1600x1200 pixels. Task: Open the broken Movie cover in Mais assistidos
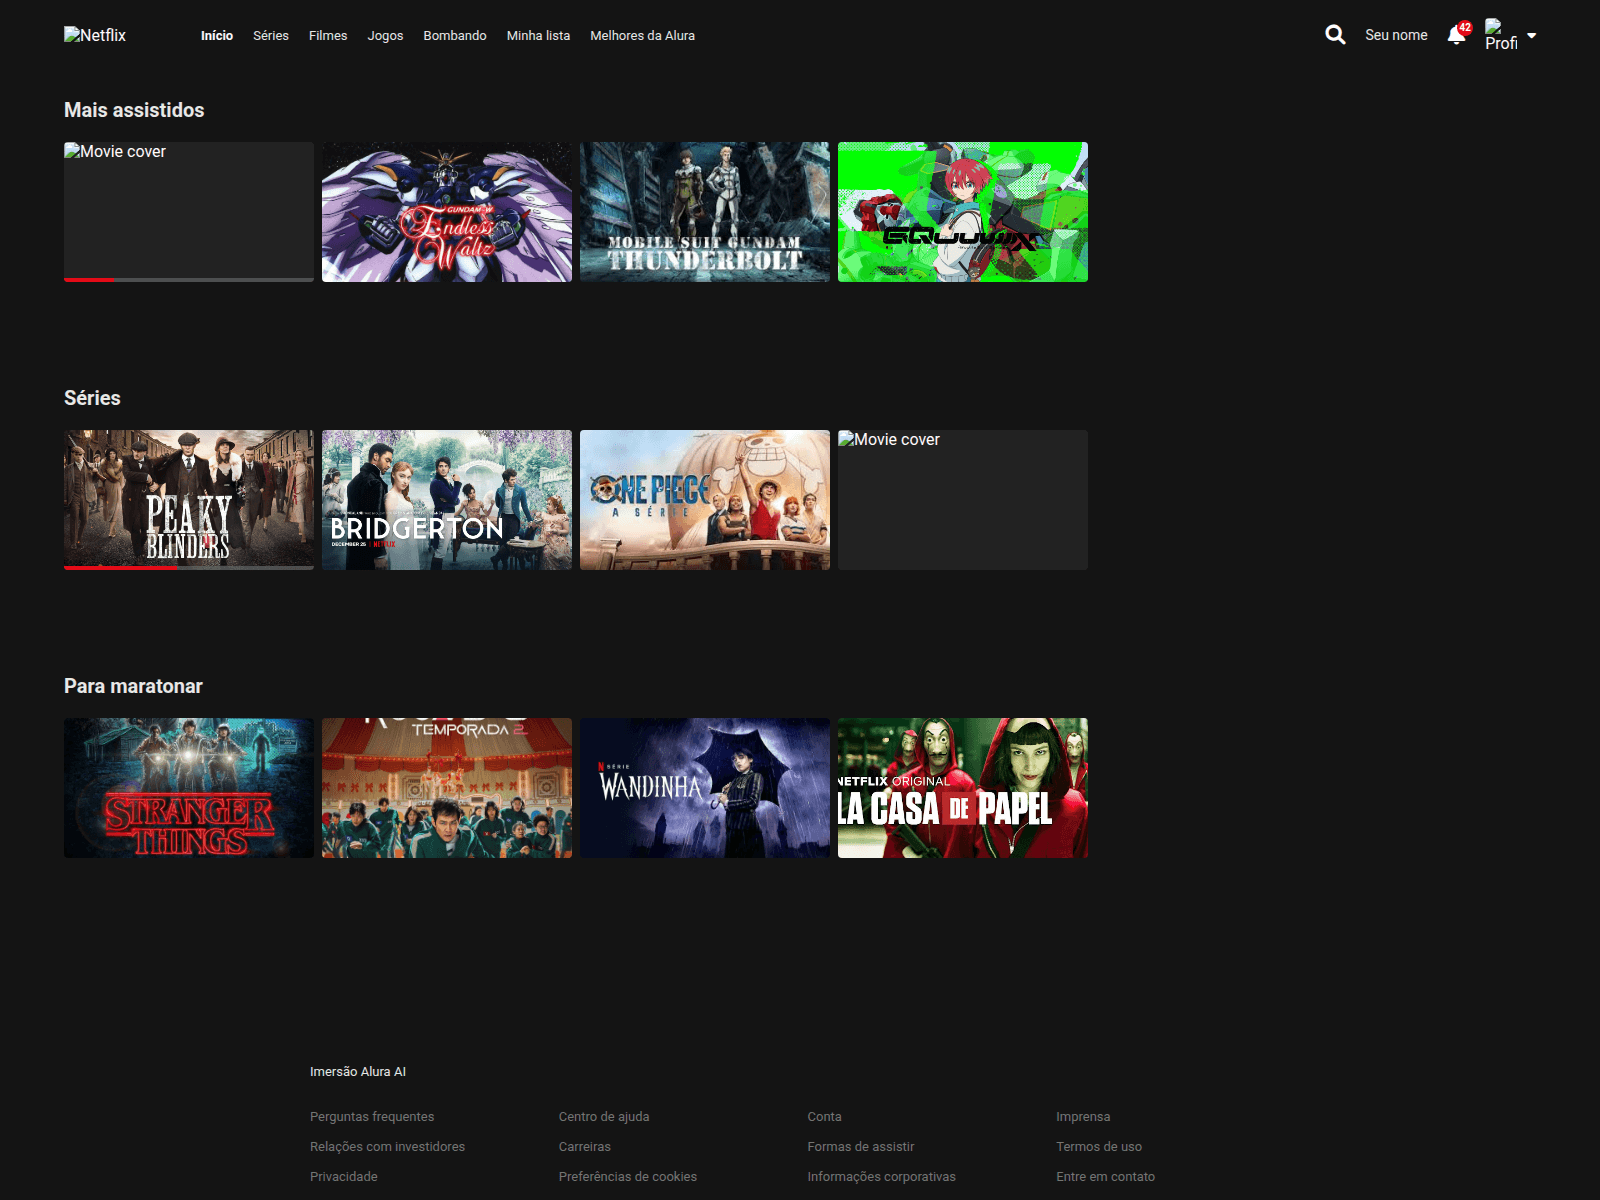[x=189, y=212]
